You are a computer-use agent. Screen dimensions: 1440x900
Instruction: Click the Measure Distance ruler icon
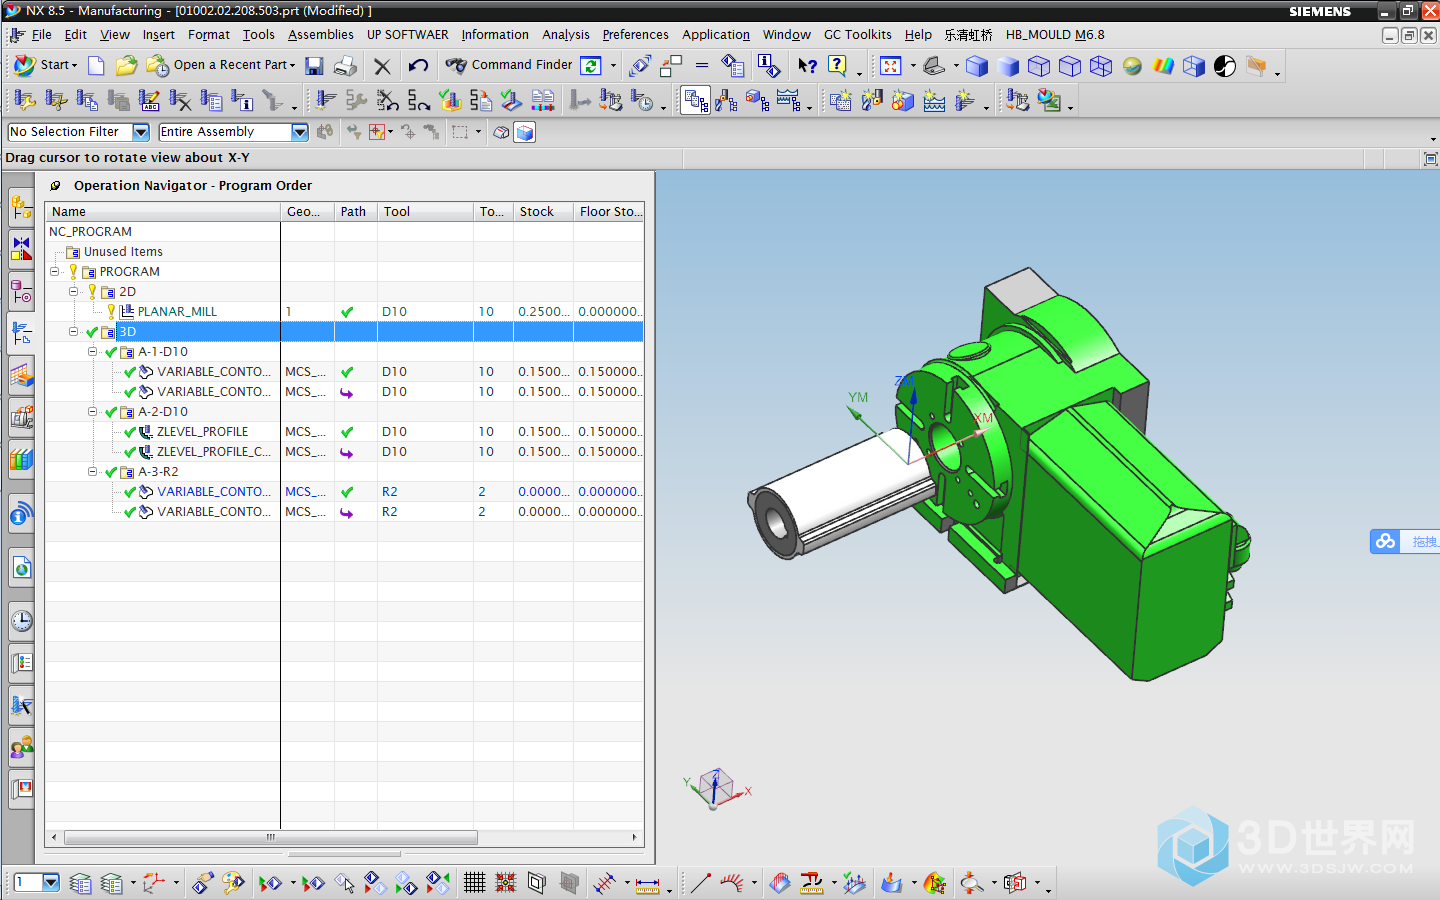point(647,884)
